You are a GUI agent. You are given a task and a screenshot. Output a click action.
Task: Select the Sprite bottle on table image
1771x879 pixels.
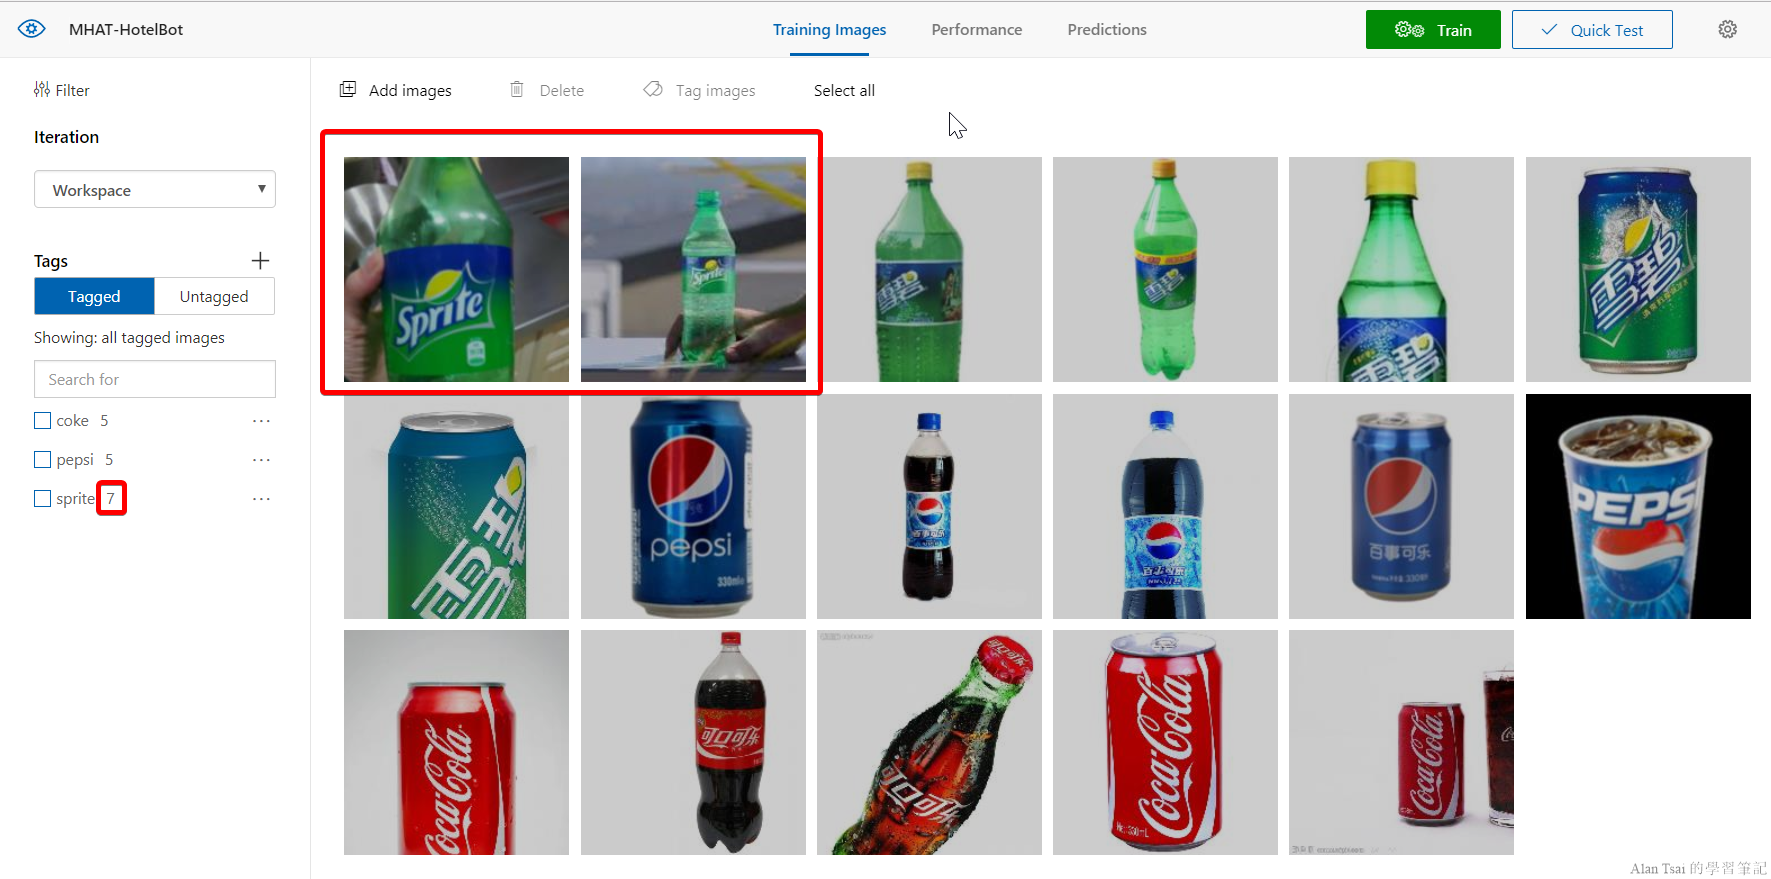(693, 269)
